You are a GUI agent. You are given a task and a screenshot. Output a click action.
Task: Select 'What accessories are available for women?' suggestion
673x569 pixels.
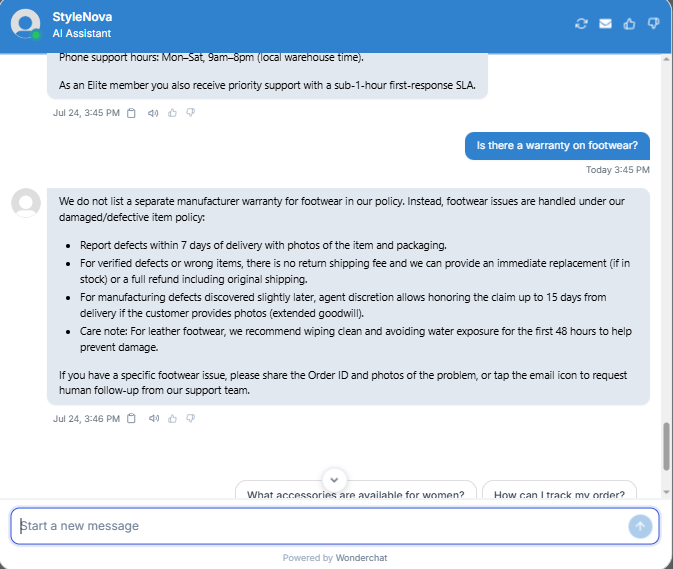356,491
